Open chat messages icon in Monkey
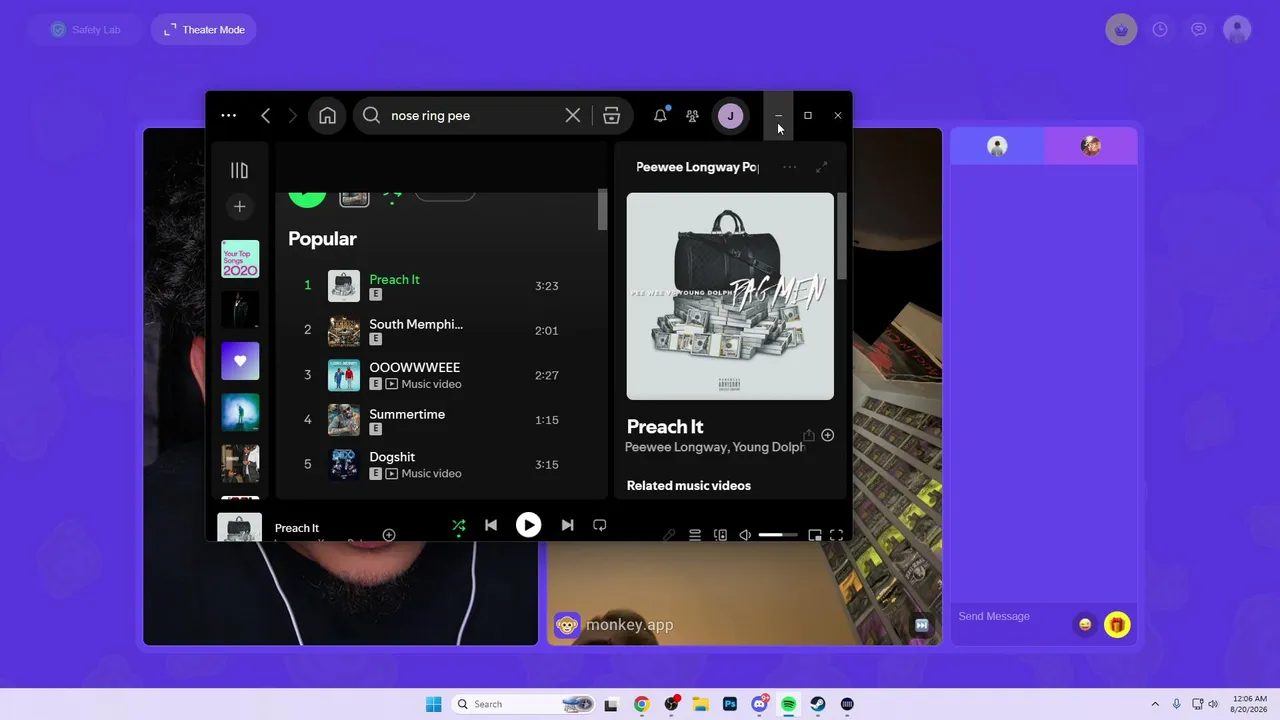Screen dimensions: 1280x720 click(x=1199, y=30)
